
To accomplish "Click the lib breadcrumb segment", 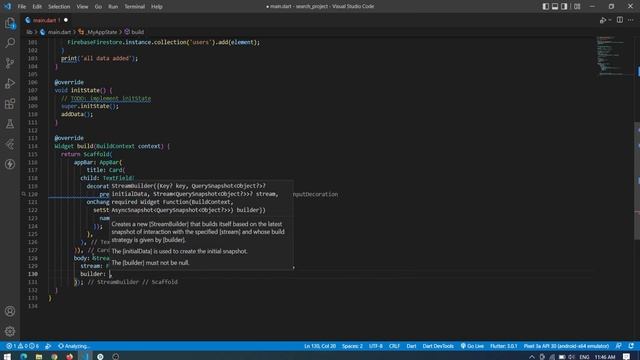I will (29, 32).
